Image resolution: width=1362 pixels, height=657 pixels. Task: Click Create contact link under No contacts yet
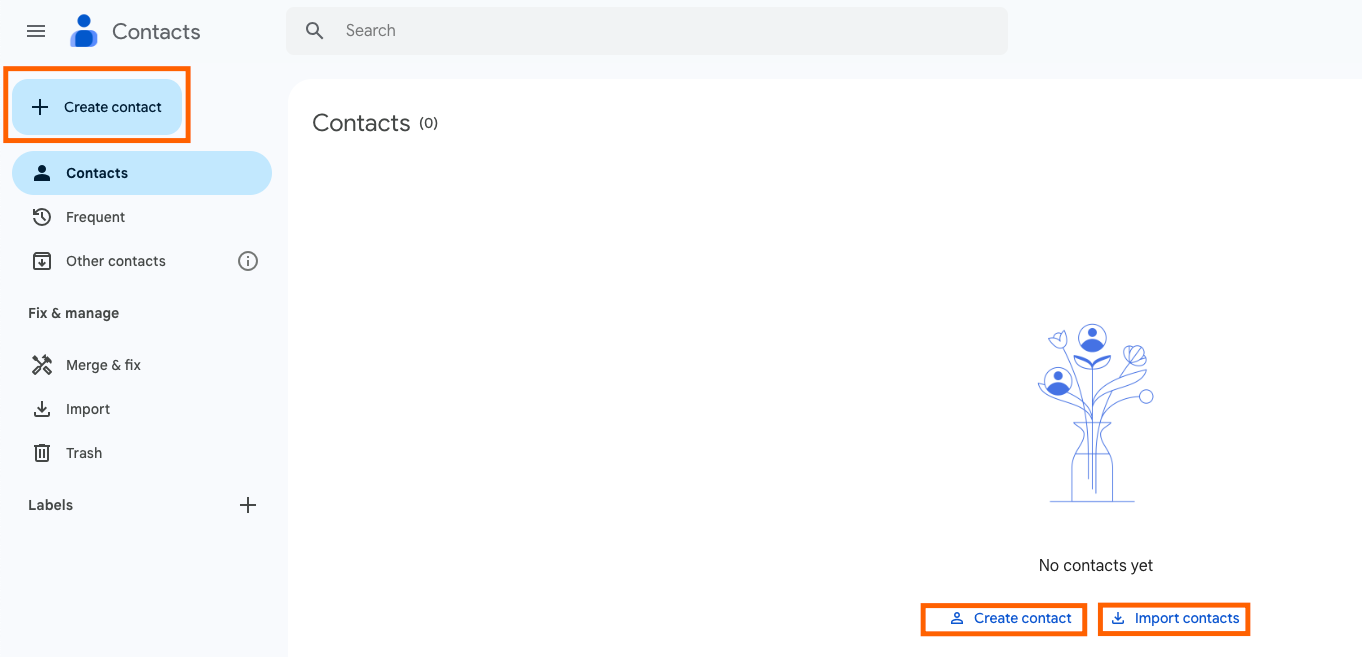tap(1010, 618)
